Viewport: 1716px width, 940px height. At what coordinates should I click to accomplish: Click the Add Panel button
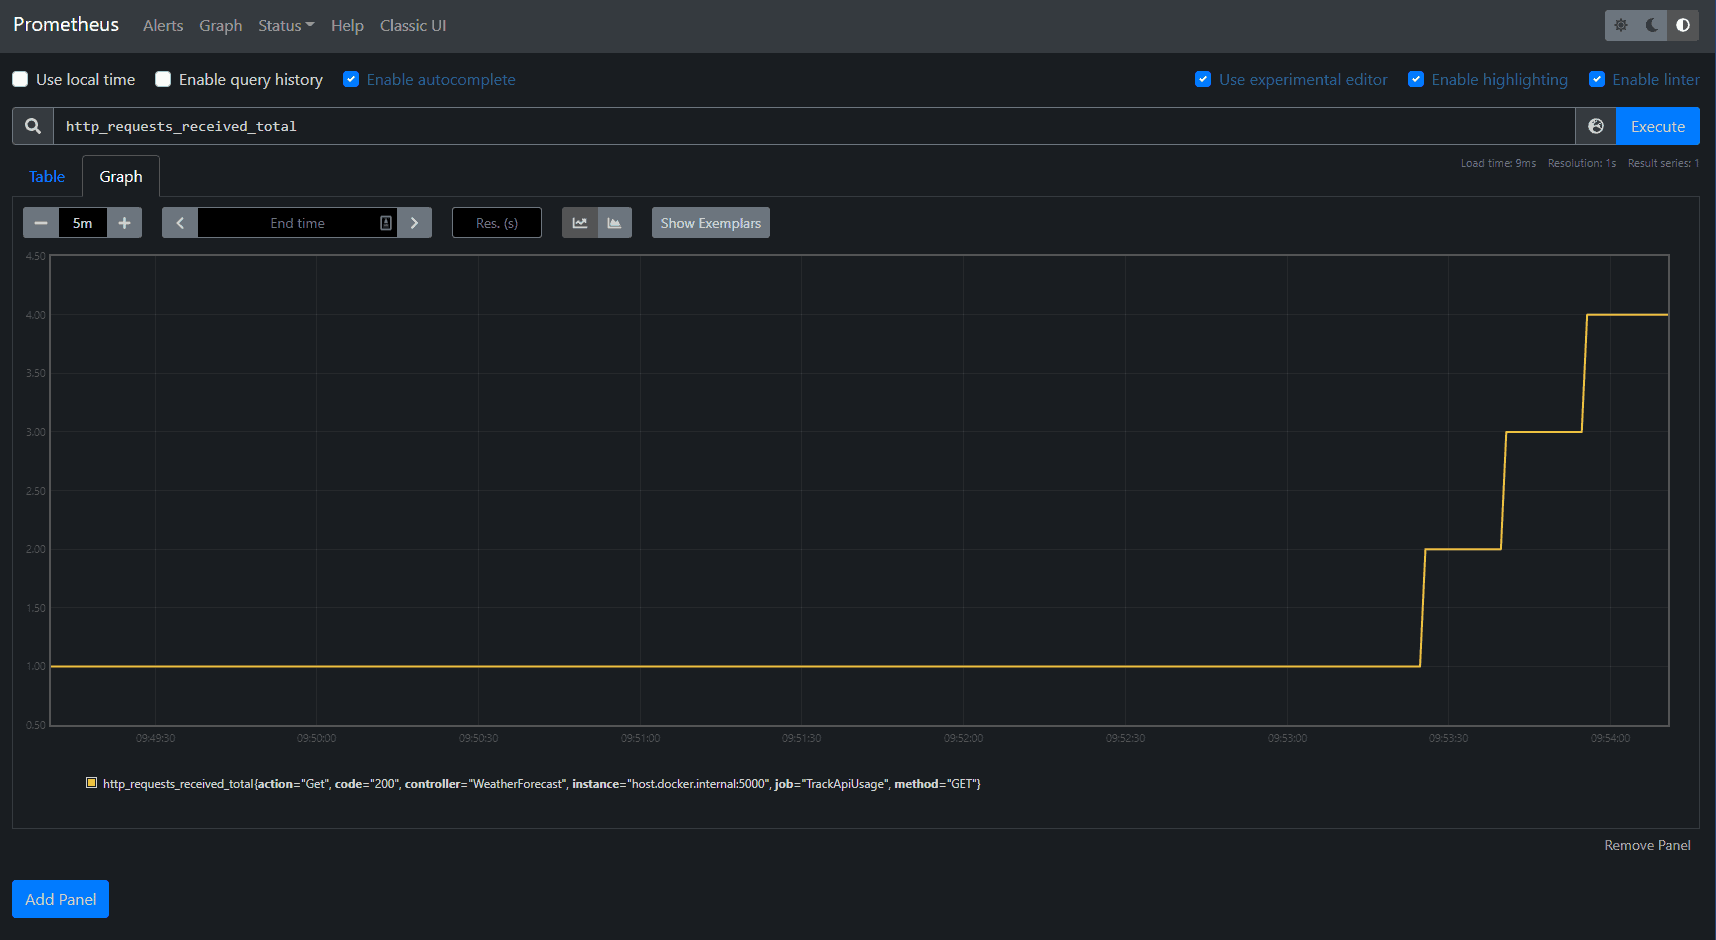coord(60,899)
